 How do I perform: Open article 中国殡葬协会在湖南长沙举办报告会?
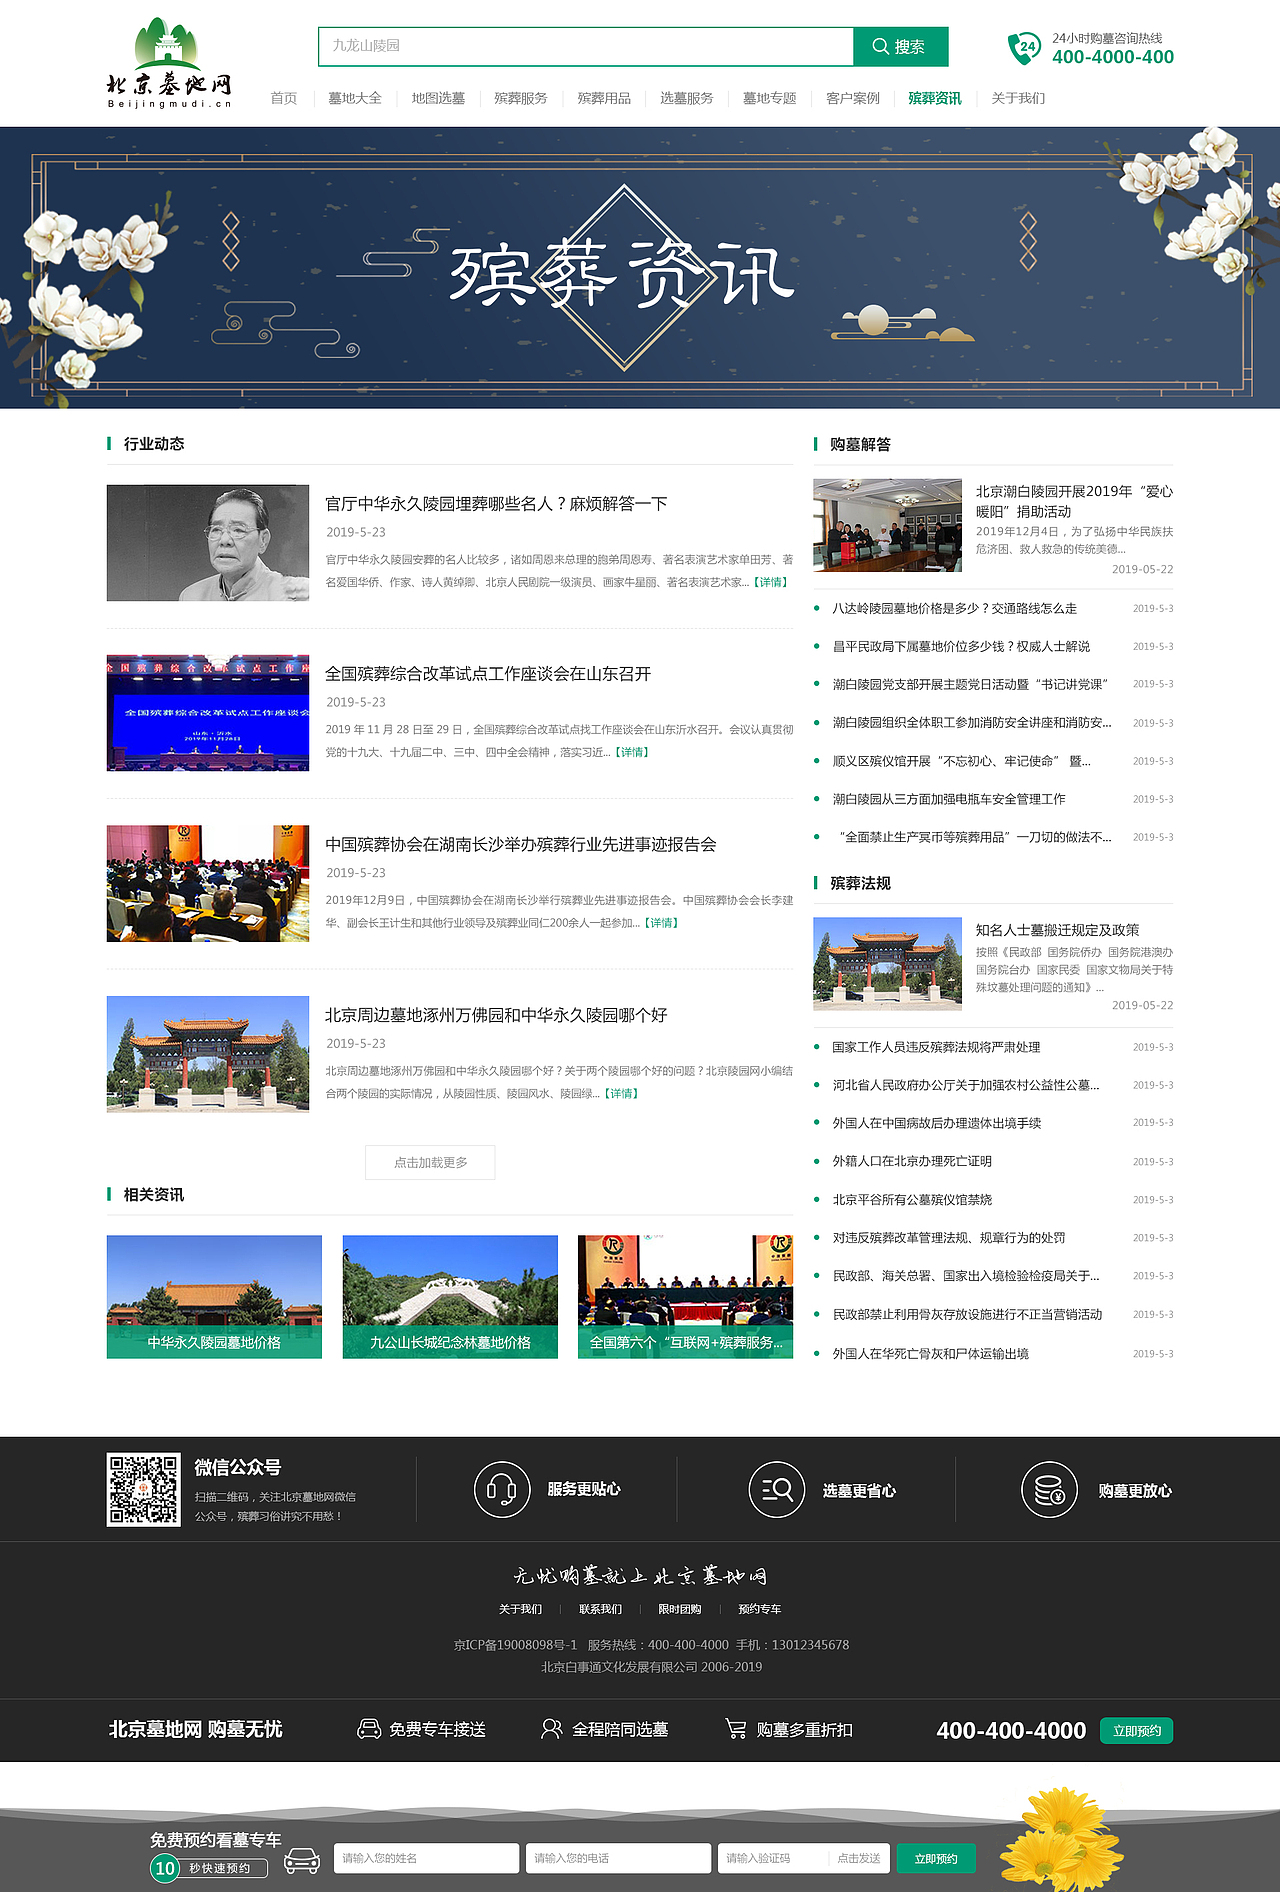(521, 845)
